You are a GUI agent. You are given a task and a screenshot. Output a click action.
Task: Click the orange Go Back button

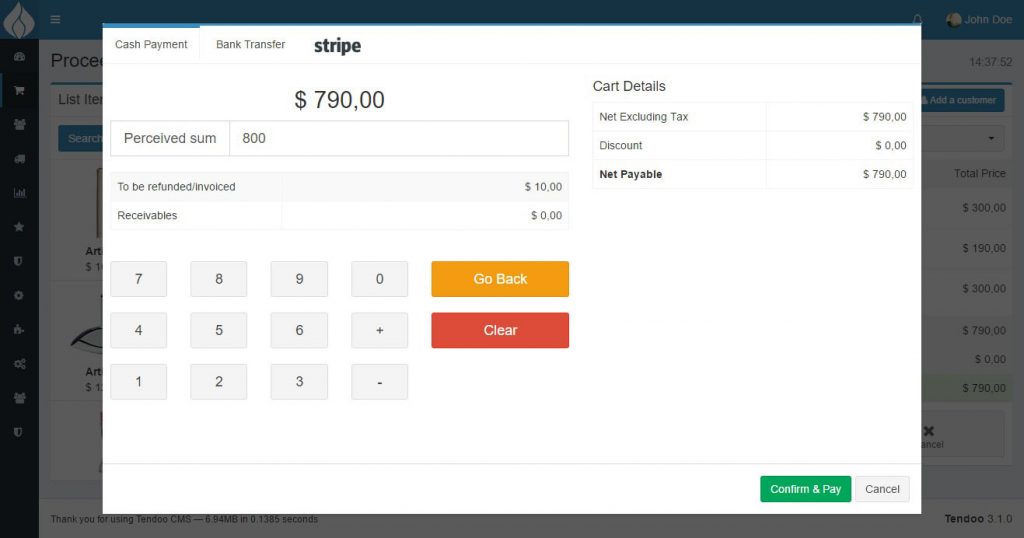coord(500,279)
